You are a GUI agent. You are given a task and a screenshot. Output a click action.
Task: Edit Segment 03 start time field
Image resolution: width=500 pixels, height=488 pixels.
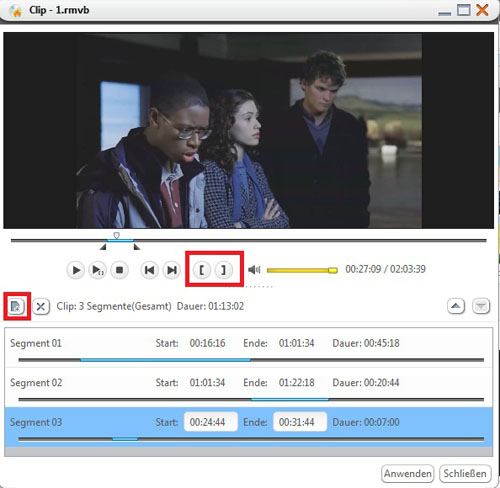[211, 422]
